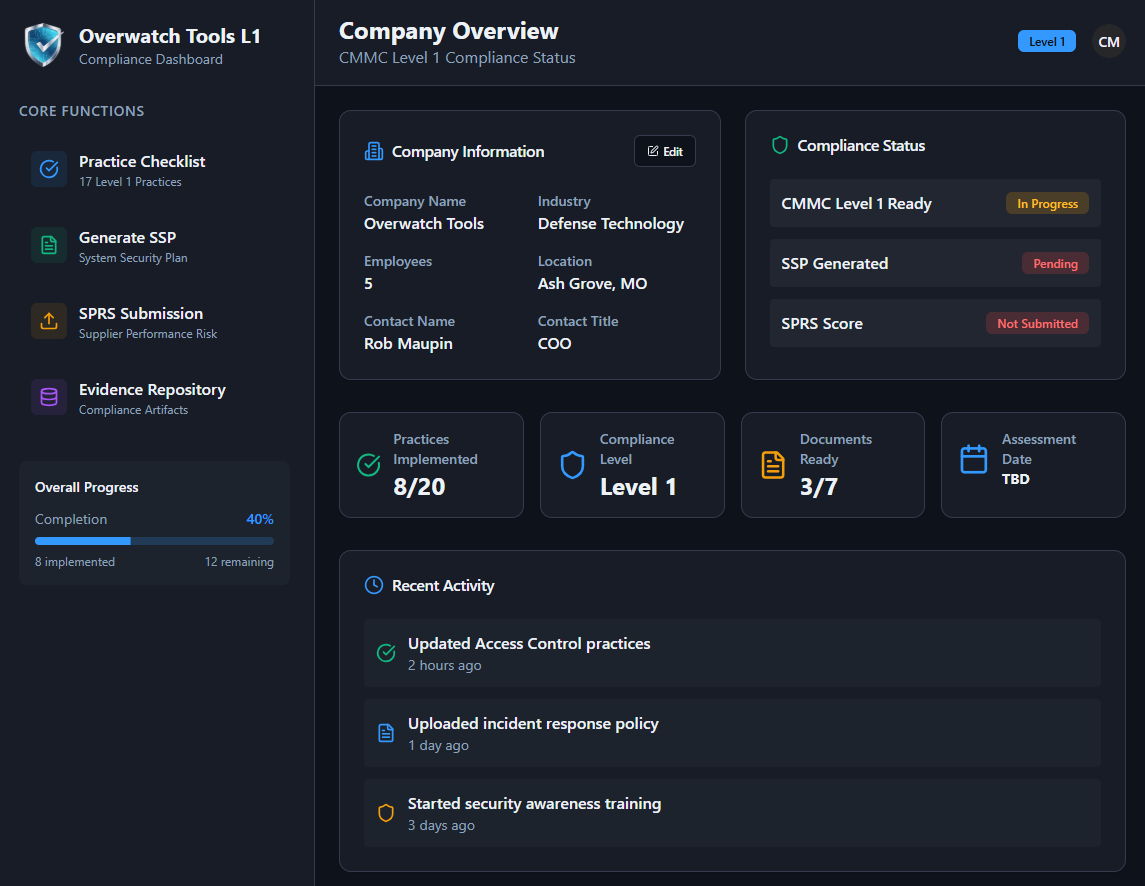
Task: Click the Assessment Date calendar icon
Action: pos(972,459)
